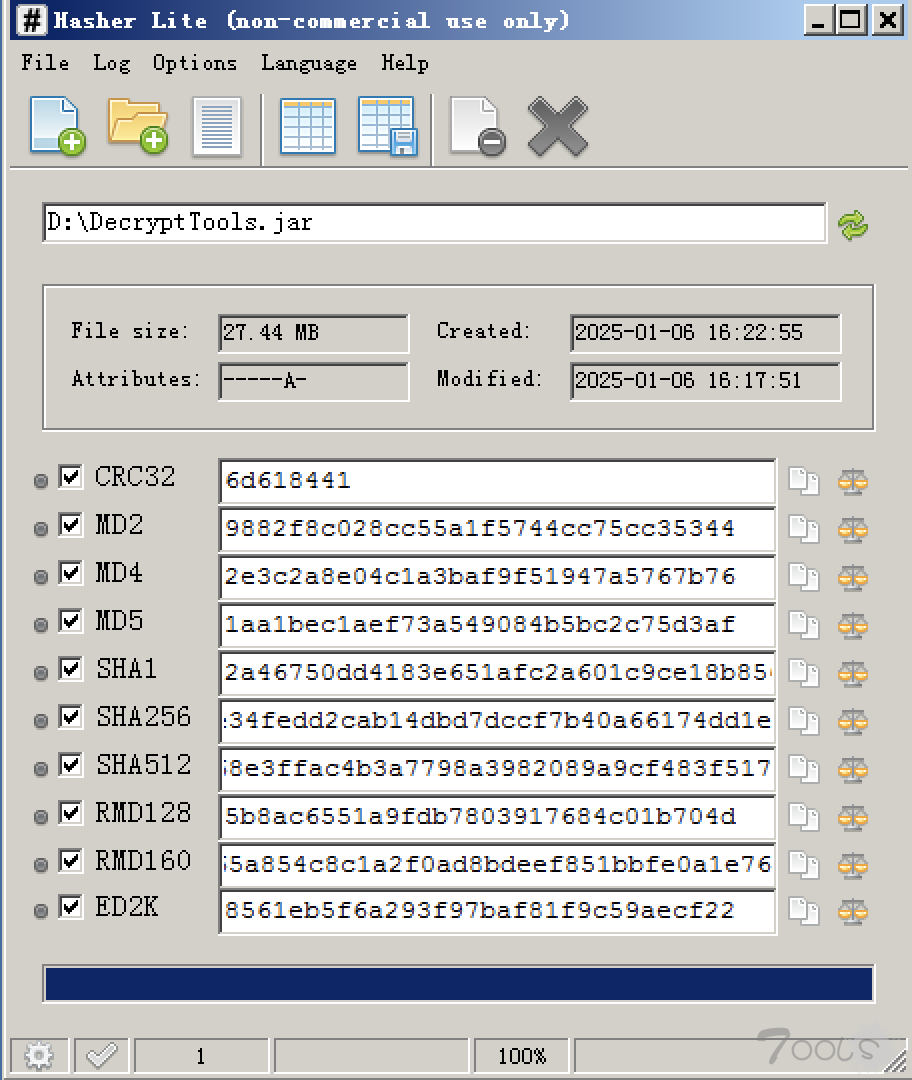Screen dimensions: 912x1080
Task: Uncheck the SHA1 checkbox
Action: pos(70,668)
